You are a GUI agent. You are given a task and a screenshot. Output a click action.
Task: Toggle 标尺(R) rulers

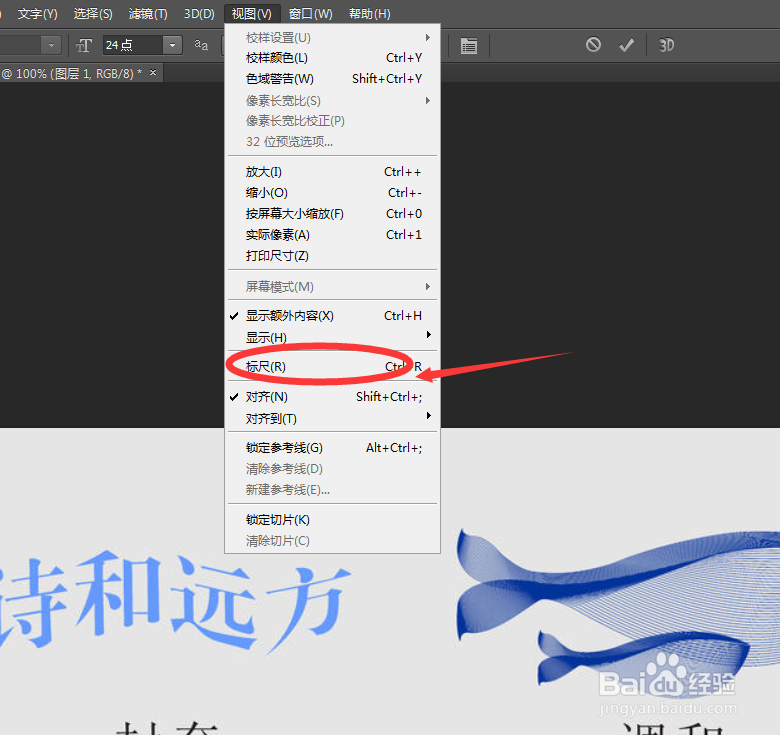coord(332,367)
